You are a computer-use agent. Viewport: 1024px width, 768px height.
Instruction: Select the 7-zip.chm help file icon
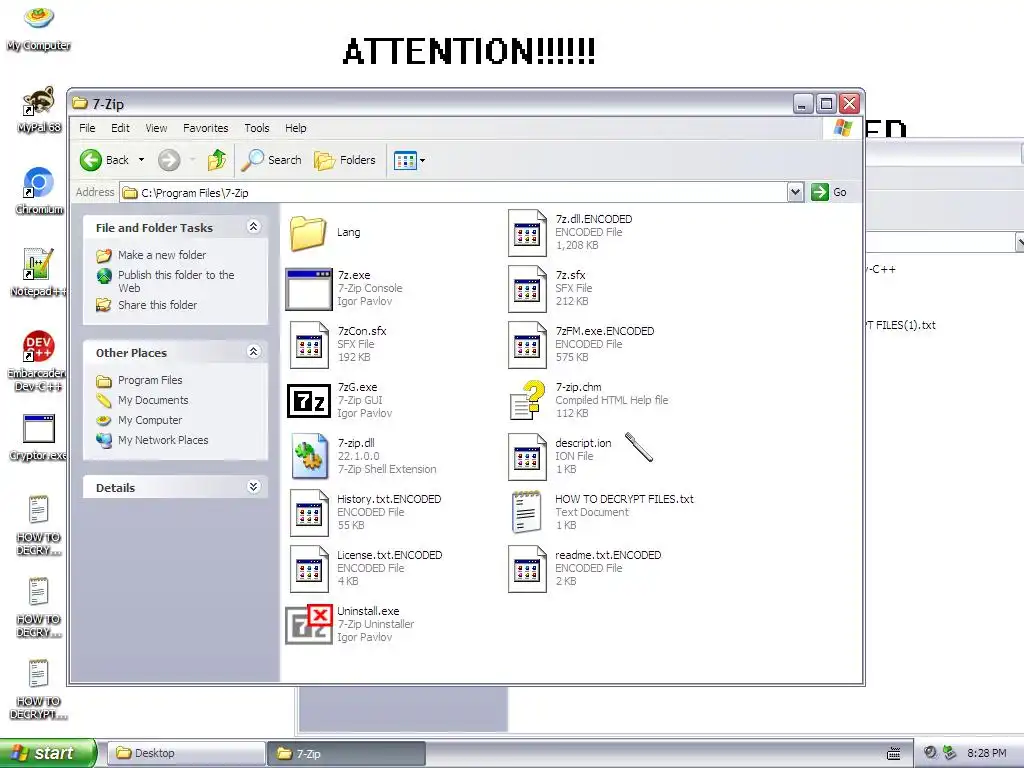point(526,400)
